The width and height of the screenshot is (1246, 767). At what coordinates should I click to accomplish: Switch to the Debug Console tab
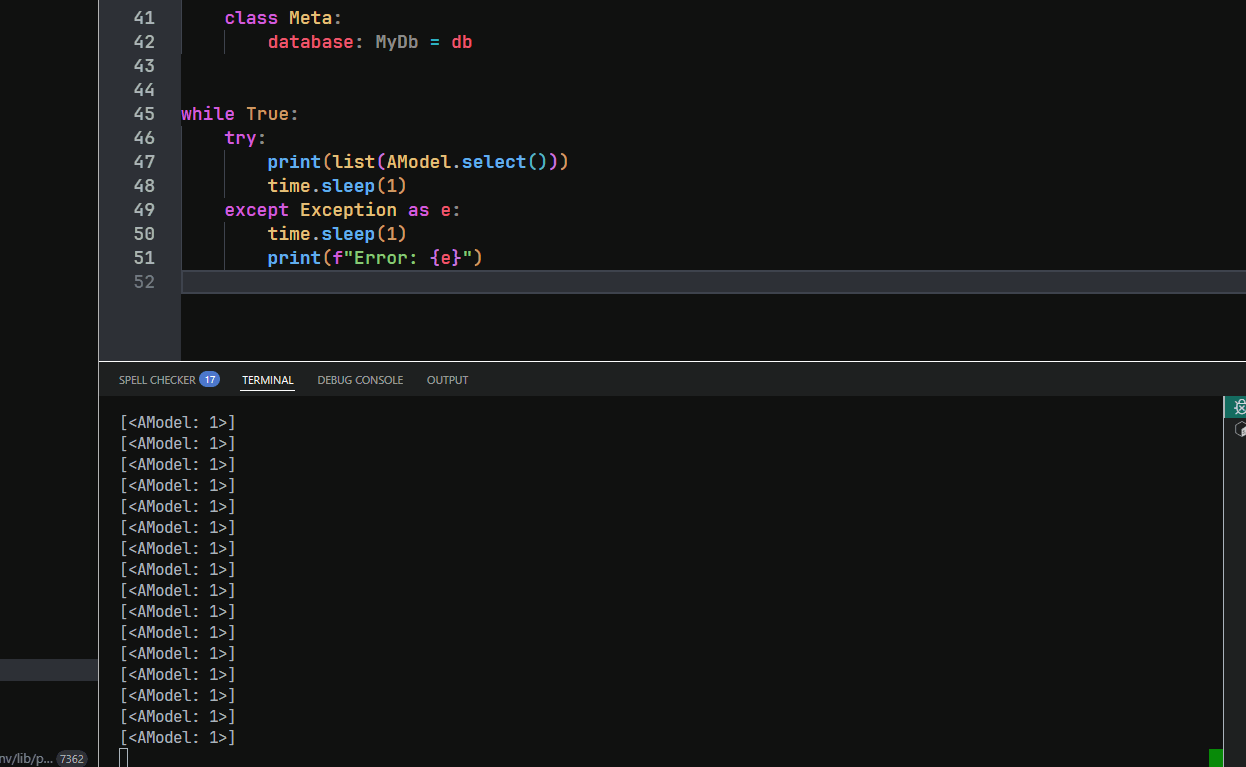[x=360, y=380]
